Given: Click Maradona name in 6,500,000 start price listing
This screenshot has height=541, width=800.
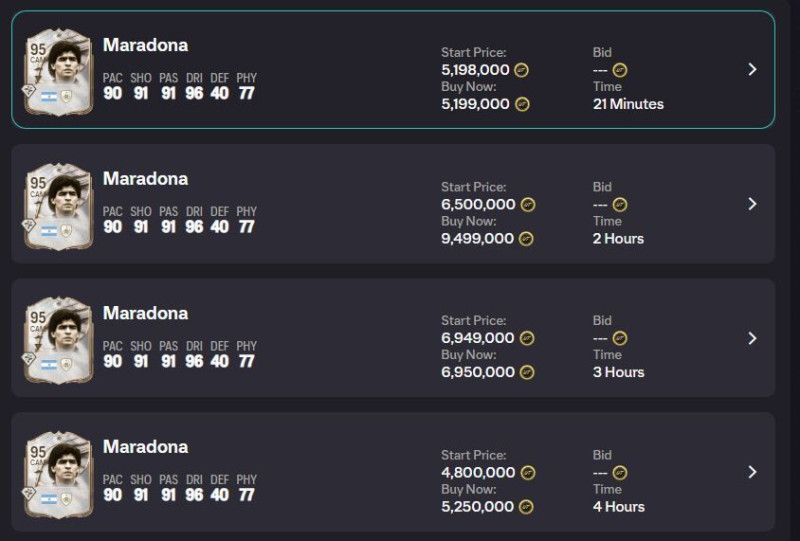Looking at the screenshot, I should (x=145, y=179).
